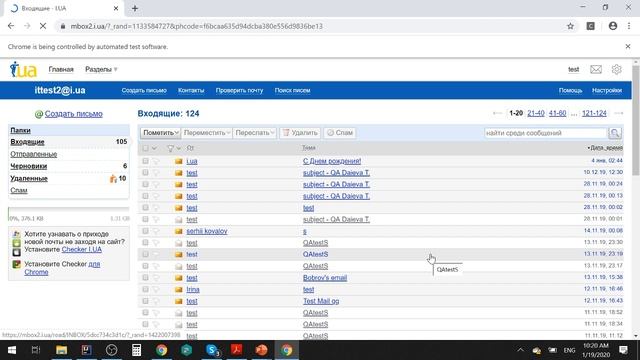The image size is (640, 360).
Task: Open File Explorer from the taskbar
Action: pos(61,350)
